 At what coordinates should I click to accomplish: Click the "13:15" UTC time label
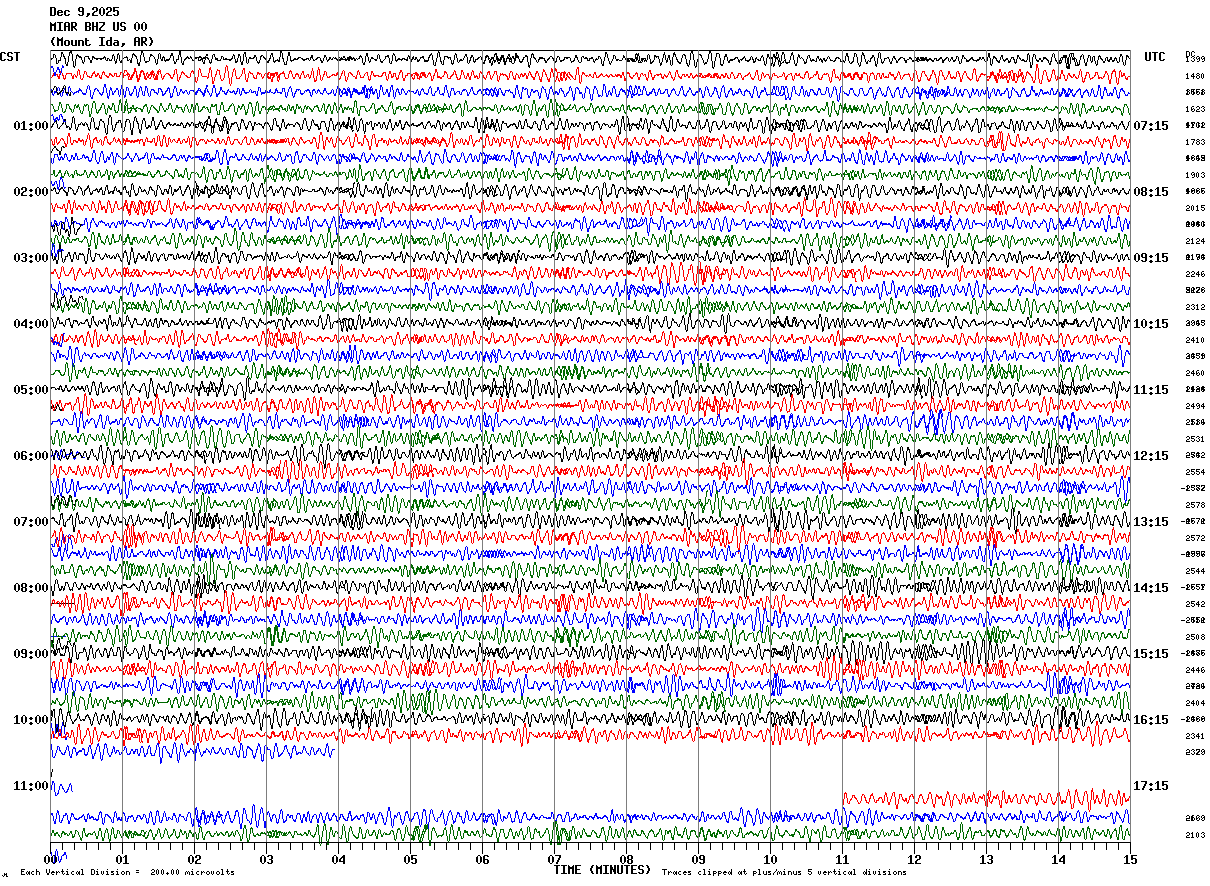[x=1151, y=522]
